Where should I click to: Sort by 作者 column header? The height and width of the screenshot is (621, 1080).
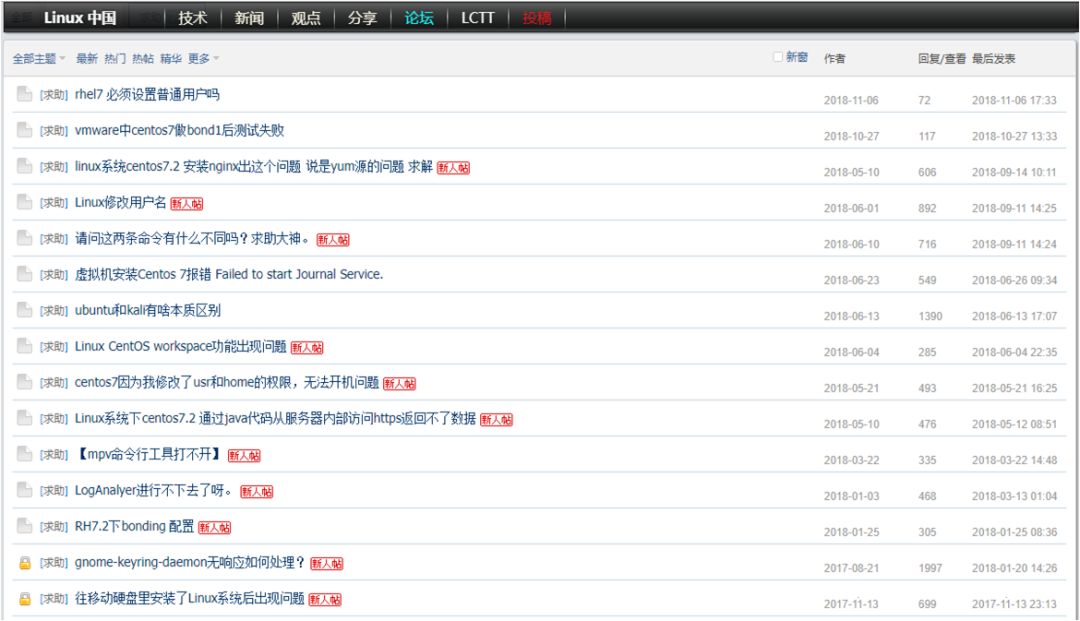834,59
